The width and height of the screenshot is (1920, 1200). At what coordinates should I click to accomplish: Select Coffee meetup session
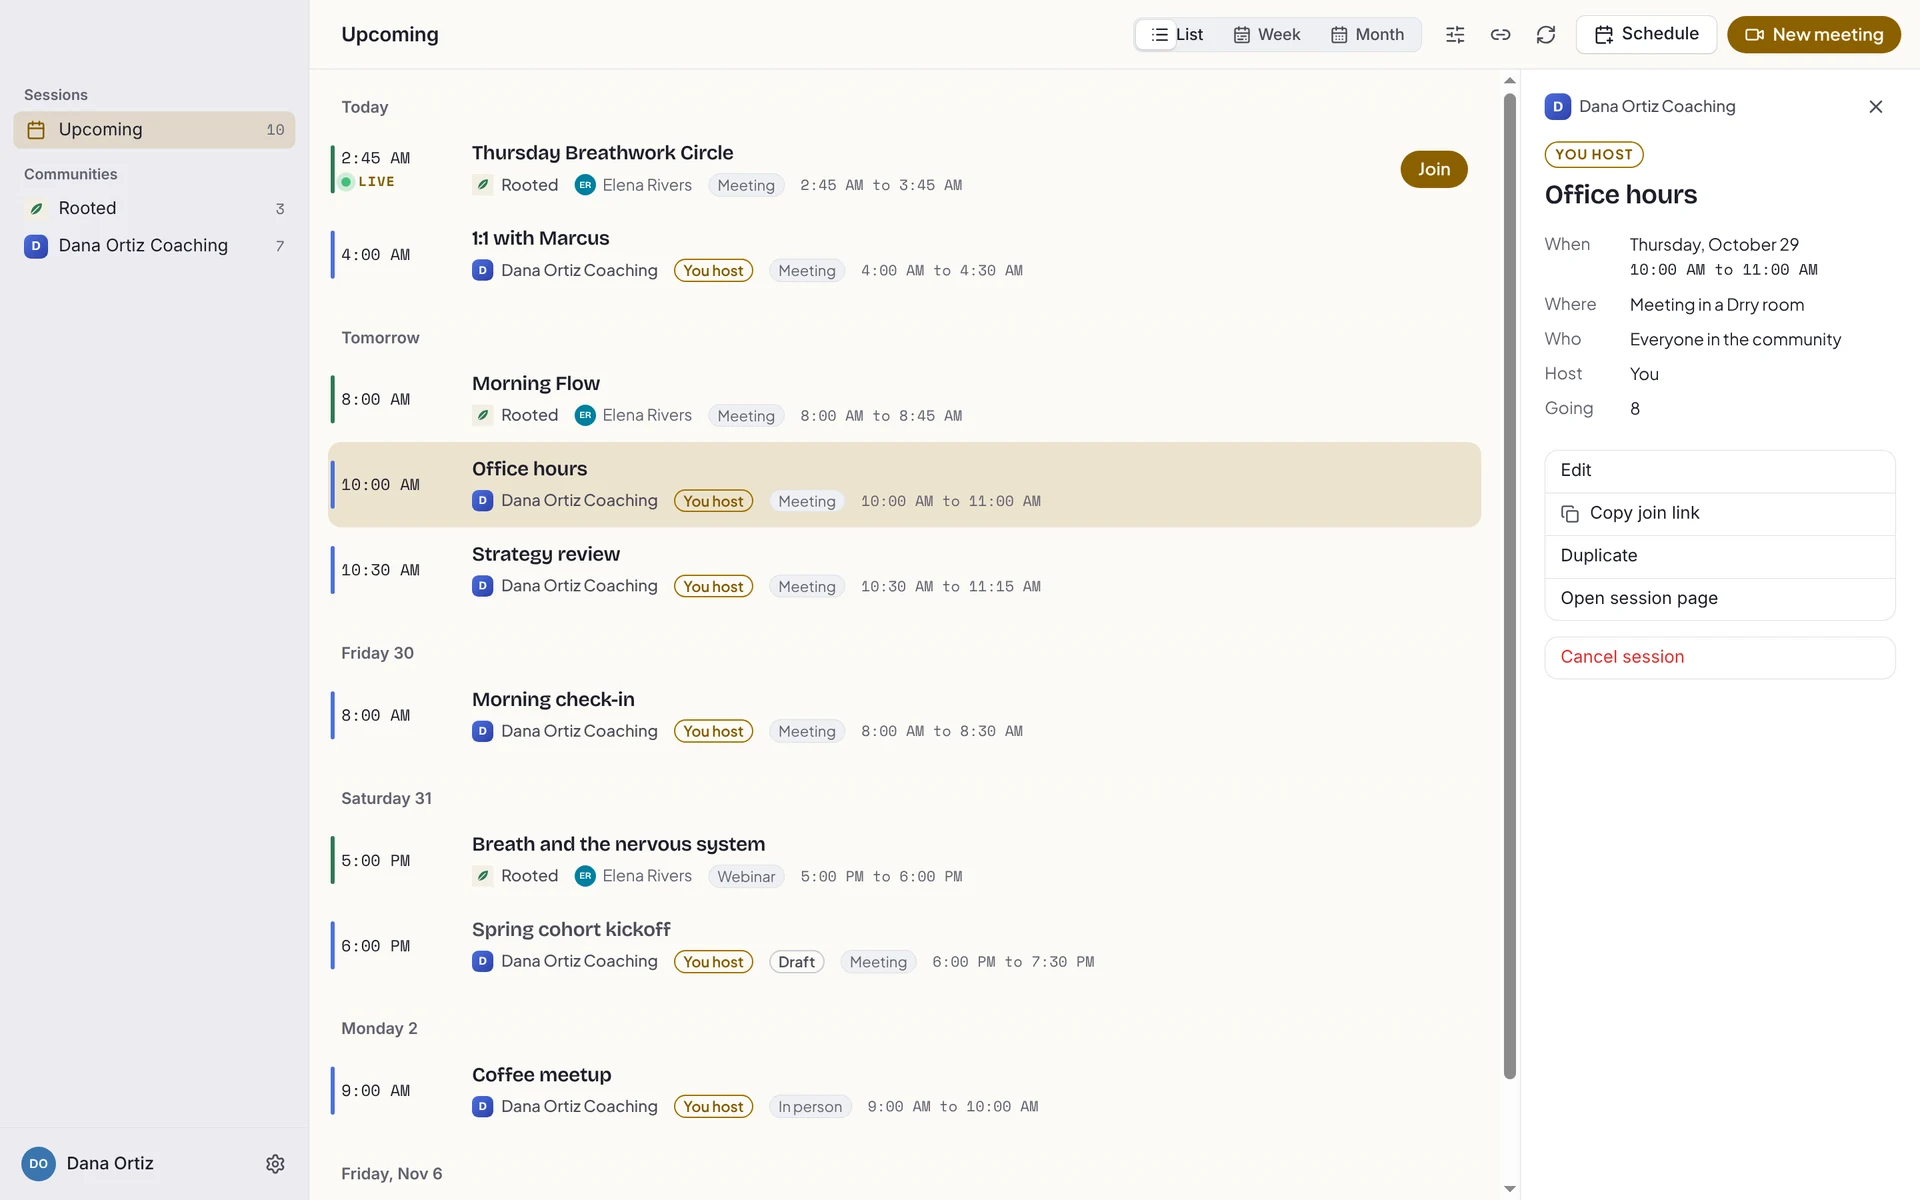coord(904,1091)
